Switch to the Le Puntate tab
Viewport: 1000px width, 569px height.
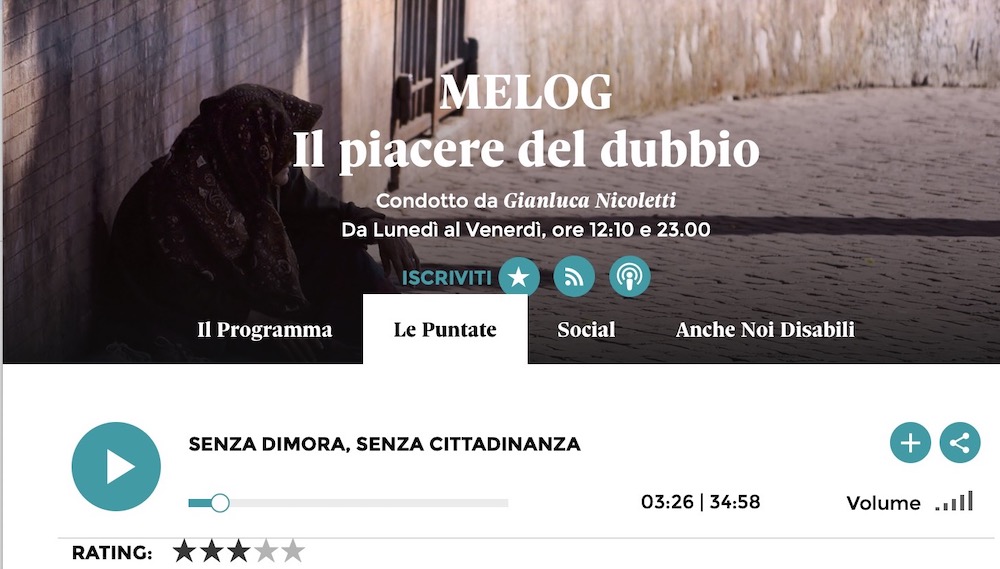click(x=445, y=329)
